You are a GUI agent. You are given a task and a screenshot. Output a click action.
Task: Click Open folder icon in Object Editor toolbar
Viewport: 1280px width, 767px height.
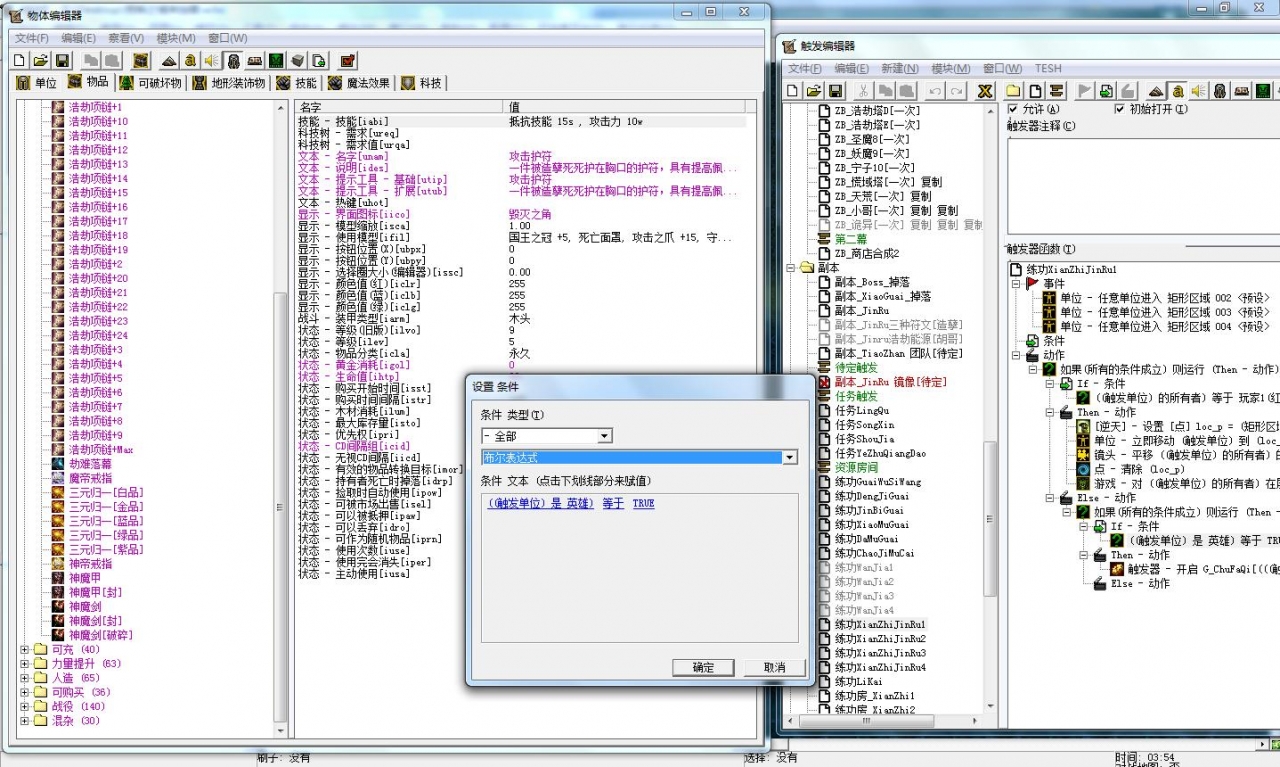41,60
